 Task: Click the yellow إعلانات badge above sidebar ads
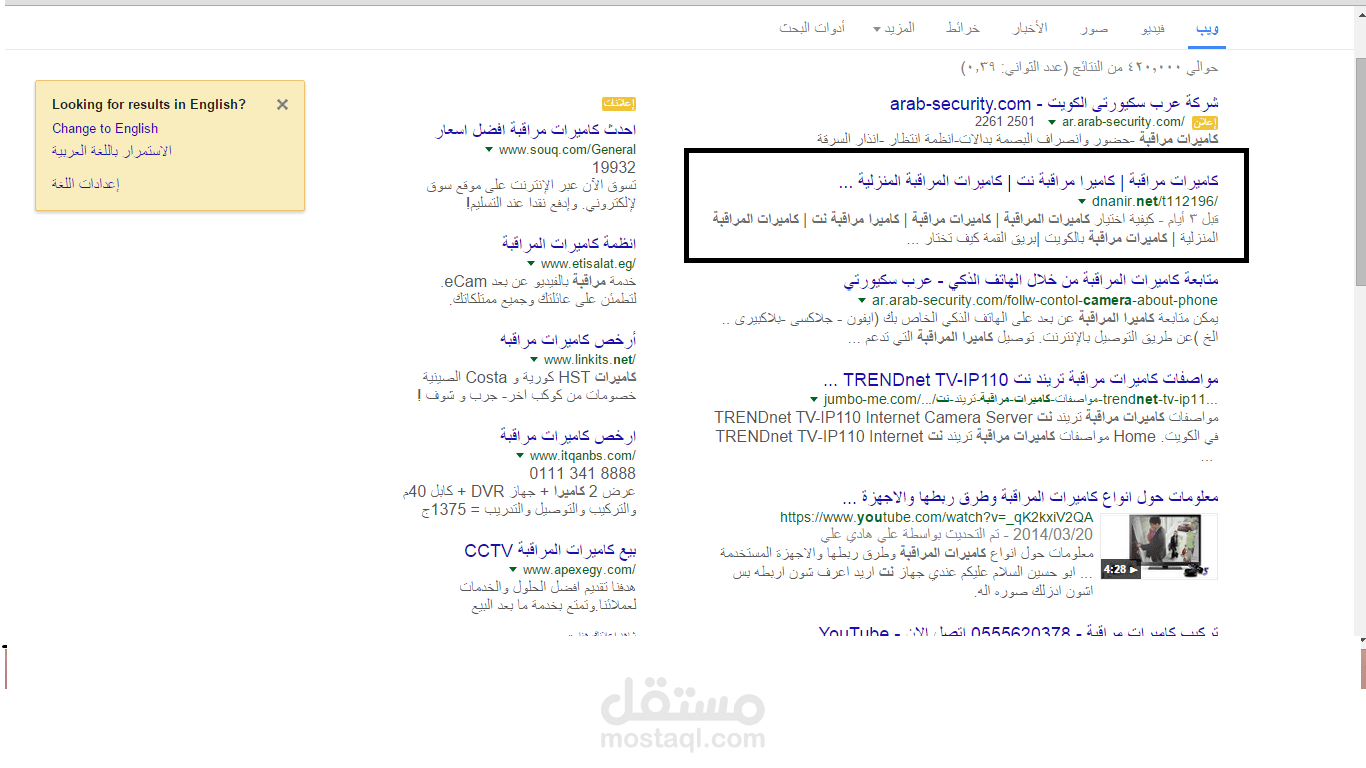click(619, 104)
